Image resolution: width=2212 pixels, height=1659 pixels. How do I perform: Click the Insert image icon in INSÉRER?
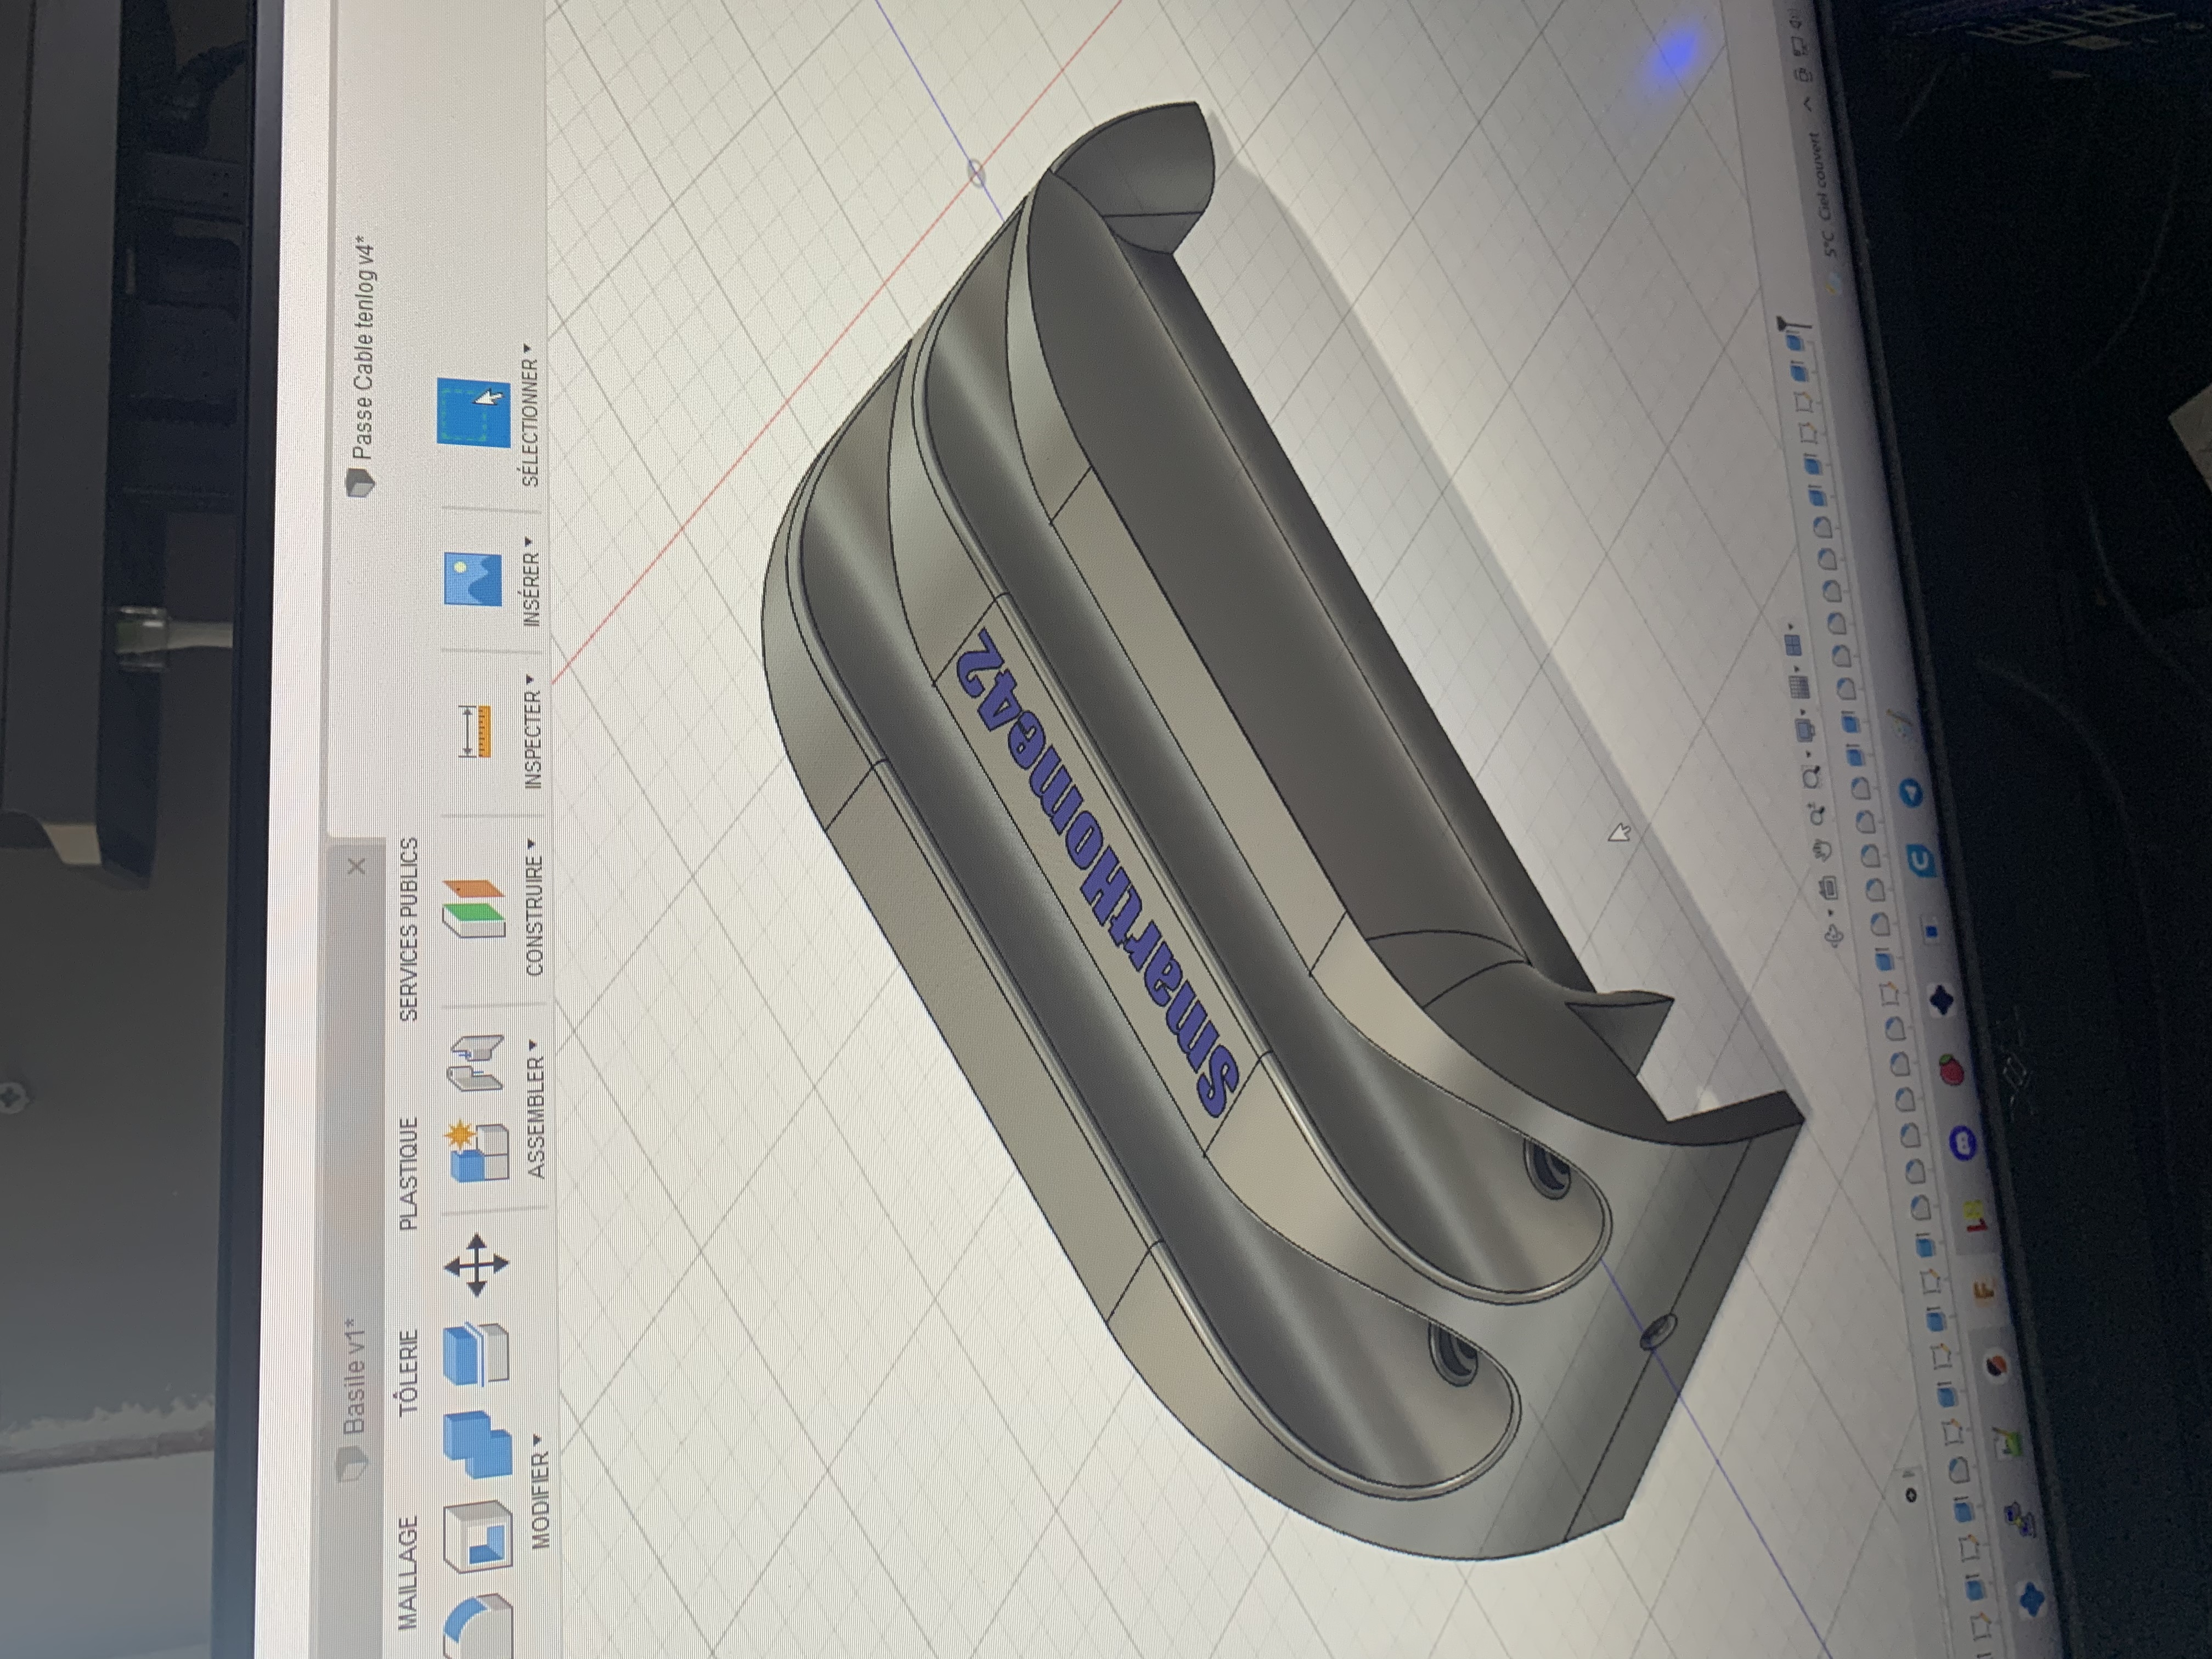click(472, 579)
